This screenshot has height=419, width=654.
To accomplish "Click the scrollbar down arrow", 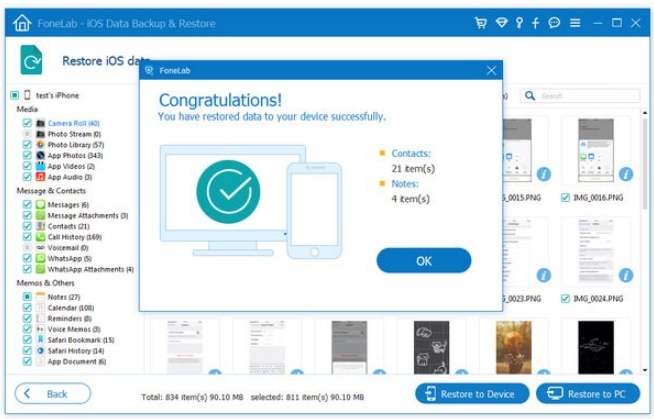I will tap(645, 369).
